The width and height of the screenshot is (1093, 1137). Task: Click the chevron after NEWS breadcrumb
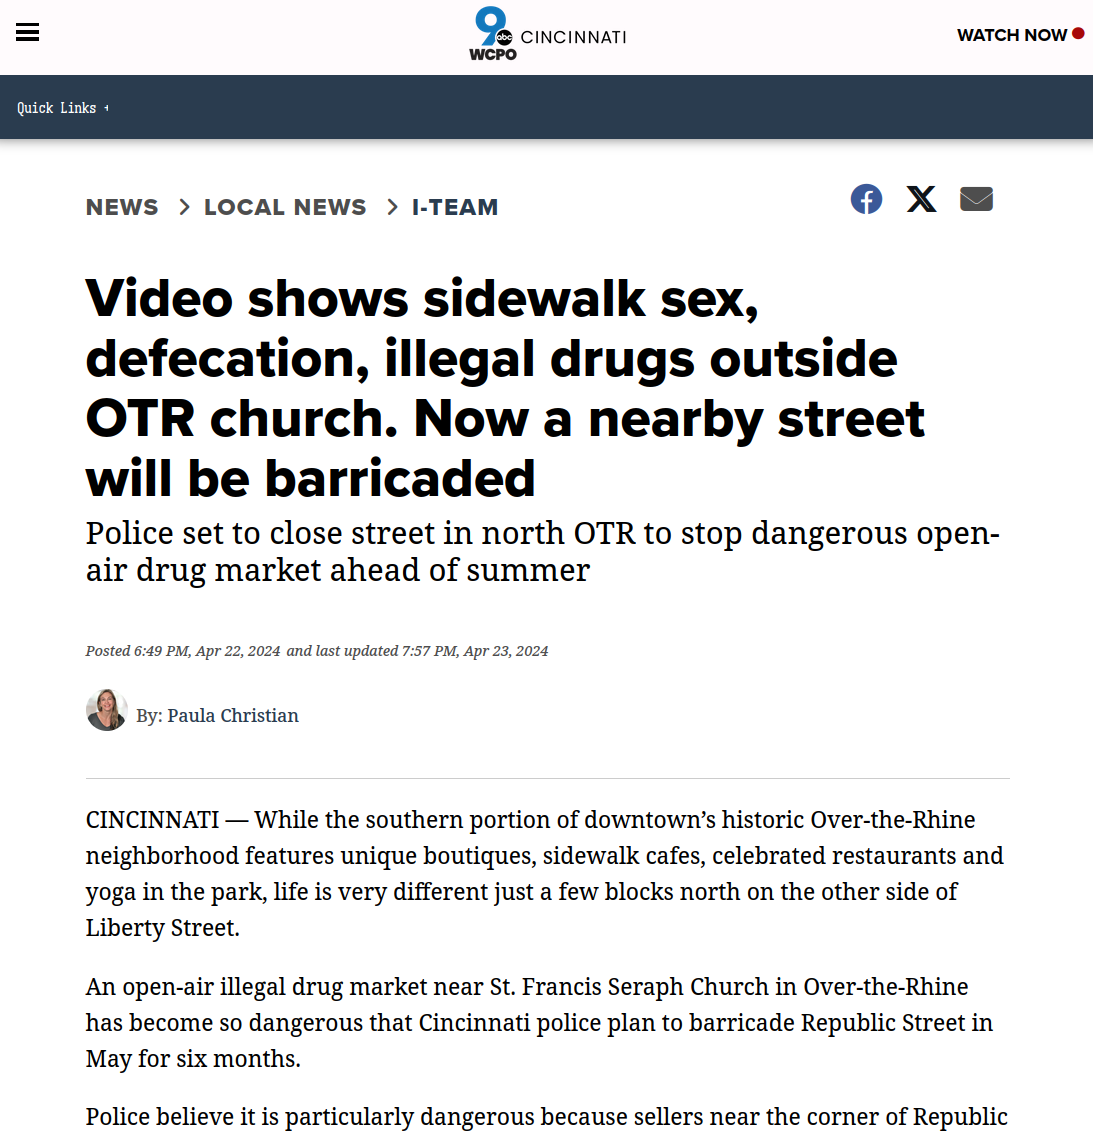(184, 207)
